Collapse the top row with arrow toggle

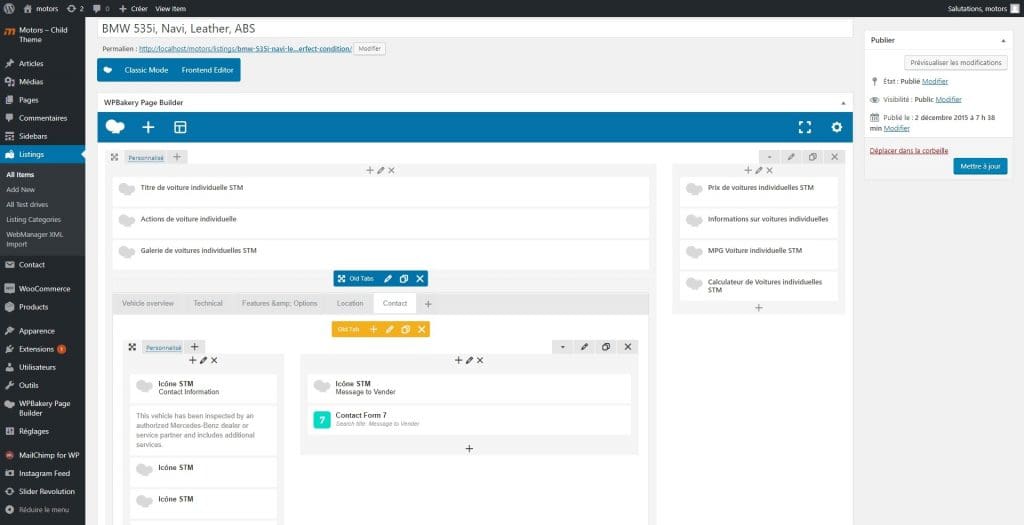769,157
